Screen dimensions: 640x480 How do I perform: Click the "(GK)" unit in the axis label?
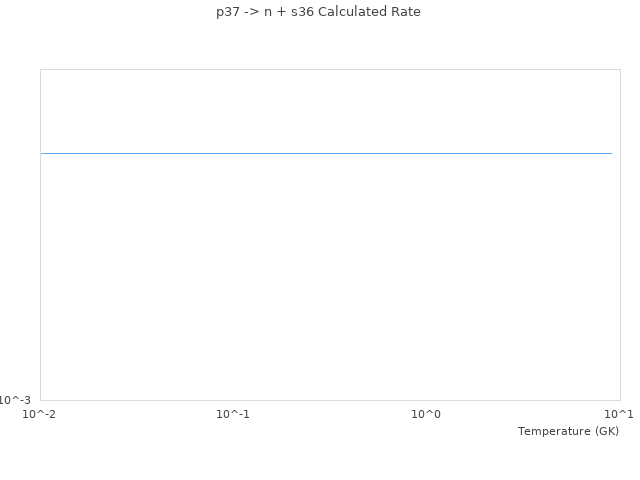[606, 431]
